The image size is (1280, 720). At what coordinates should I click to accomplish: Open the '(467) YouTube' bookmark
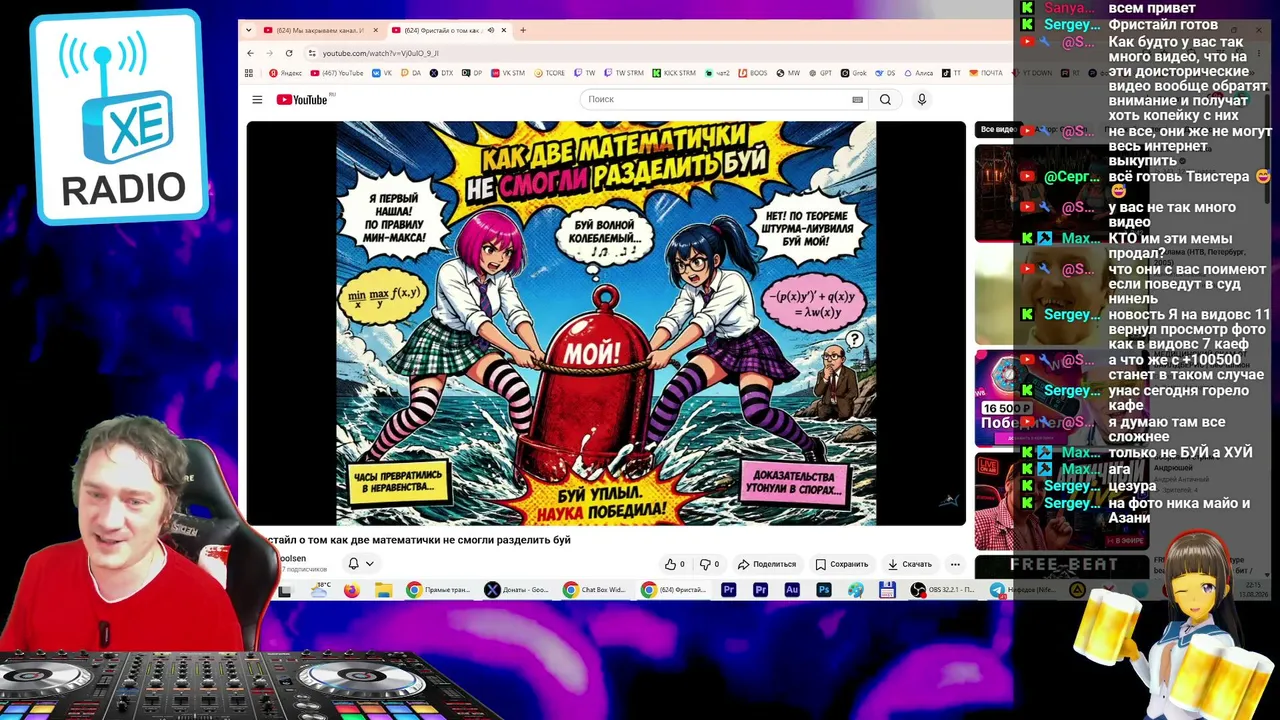(x=337, y=73)
